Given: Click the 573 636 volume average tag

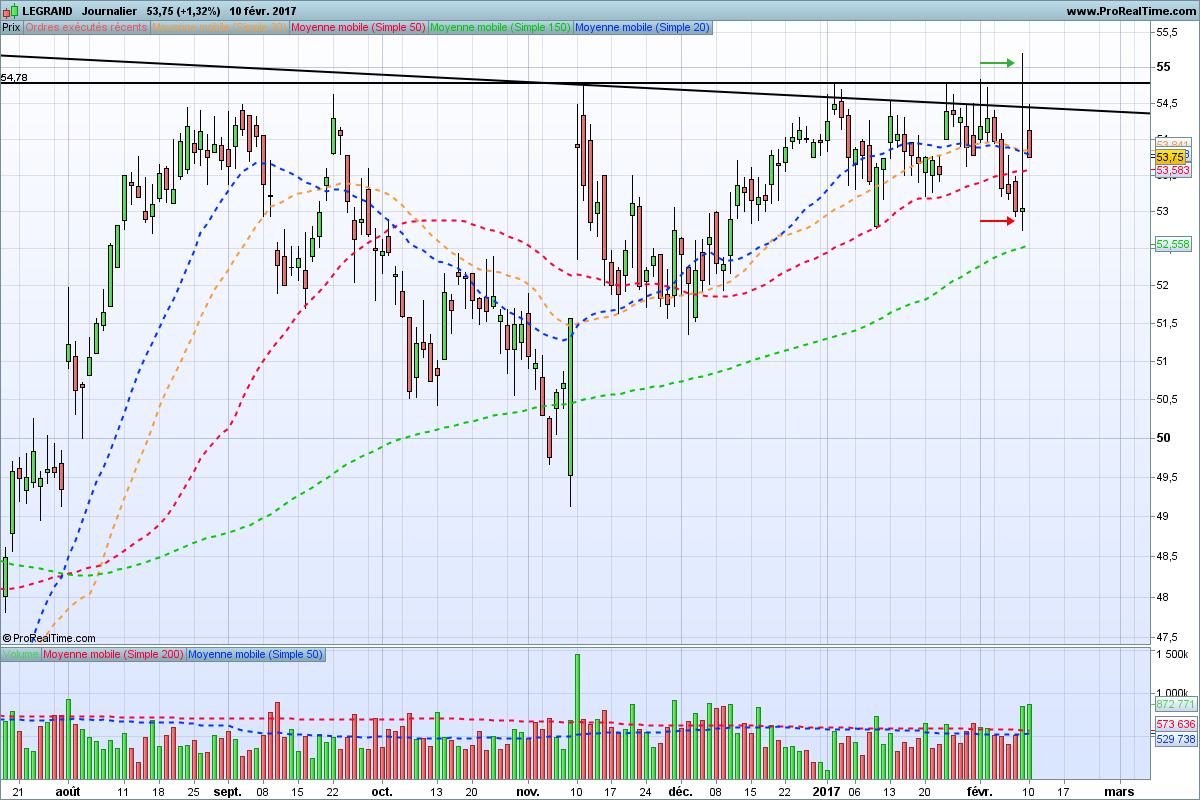Looking at the screenshot, I should pos(1175,724).
